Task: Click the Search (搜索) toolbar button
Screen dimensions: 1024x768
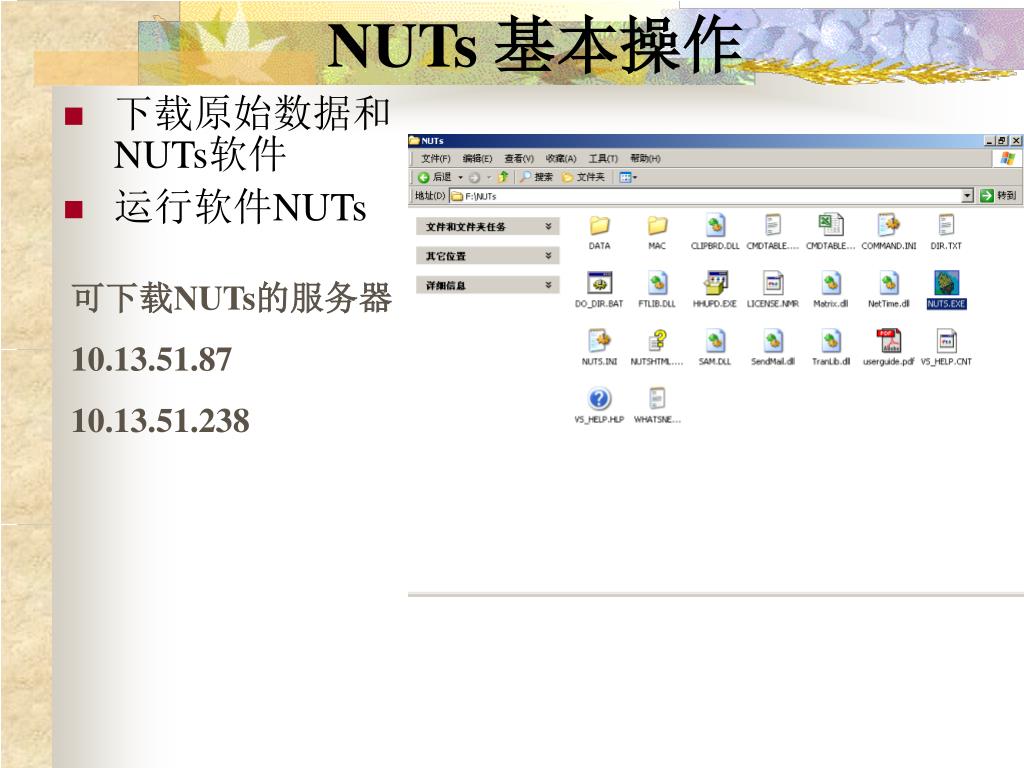Action: pos(537,177)
